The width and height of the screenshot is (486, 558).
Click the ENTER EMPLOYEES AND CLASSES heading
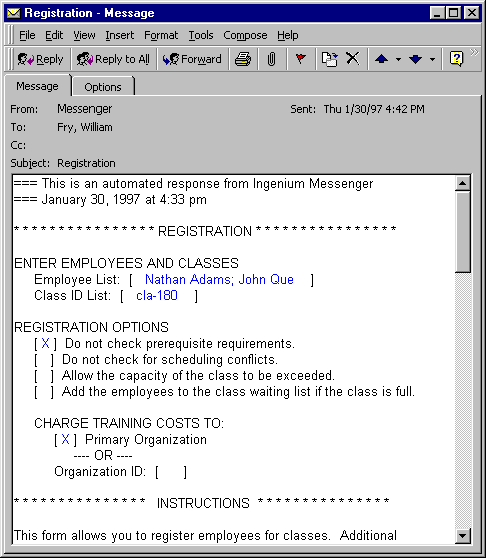click(x=126, y=263)
